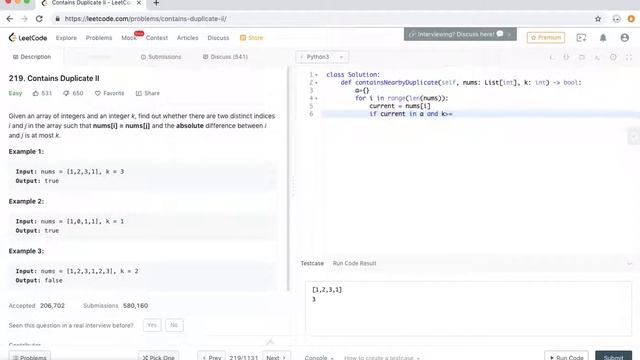Open the notifications bell
640x360 pixels.
[x=603, y=38]
